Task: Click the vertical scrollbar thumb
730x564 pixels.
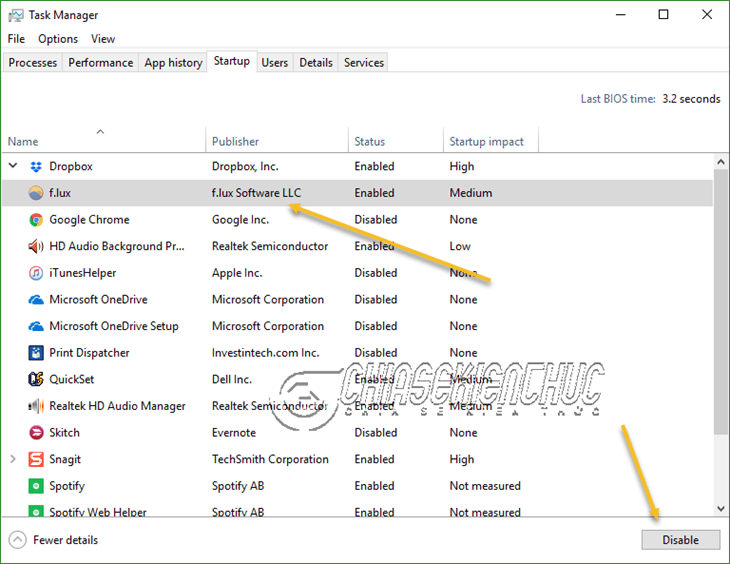Action: point(721,302)
